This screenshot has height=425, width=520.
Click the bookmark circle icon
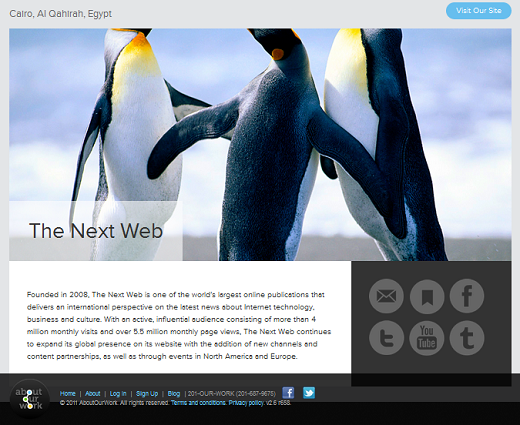[x=427, y=296]
